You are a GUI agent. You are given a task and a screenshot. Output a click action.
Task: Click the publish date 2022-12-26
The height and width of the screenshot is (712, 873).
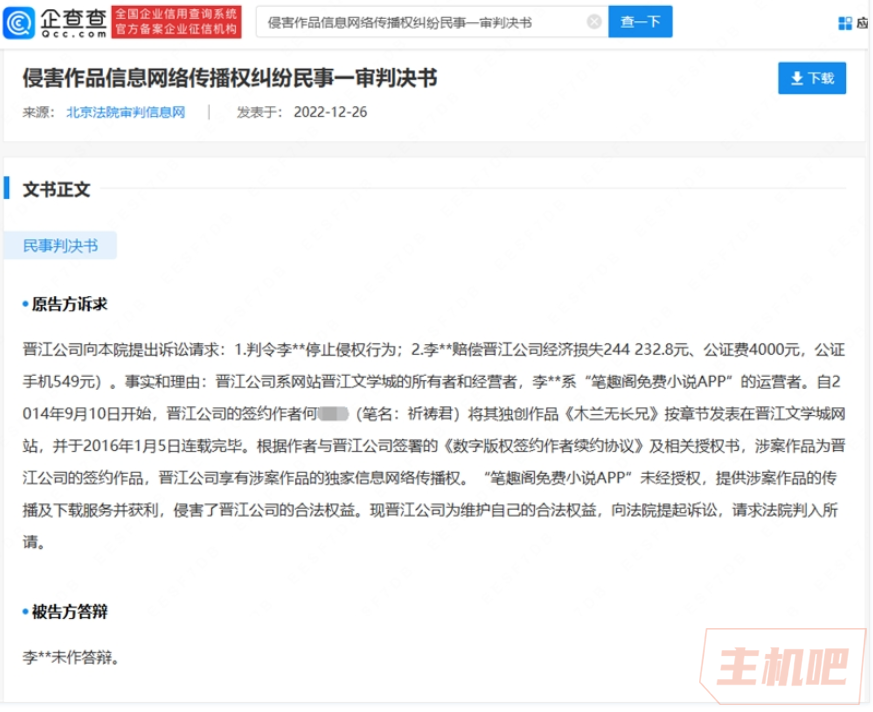pos(330,112)
